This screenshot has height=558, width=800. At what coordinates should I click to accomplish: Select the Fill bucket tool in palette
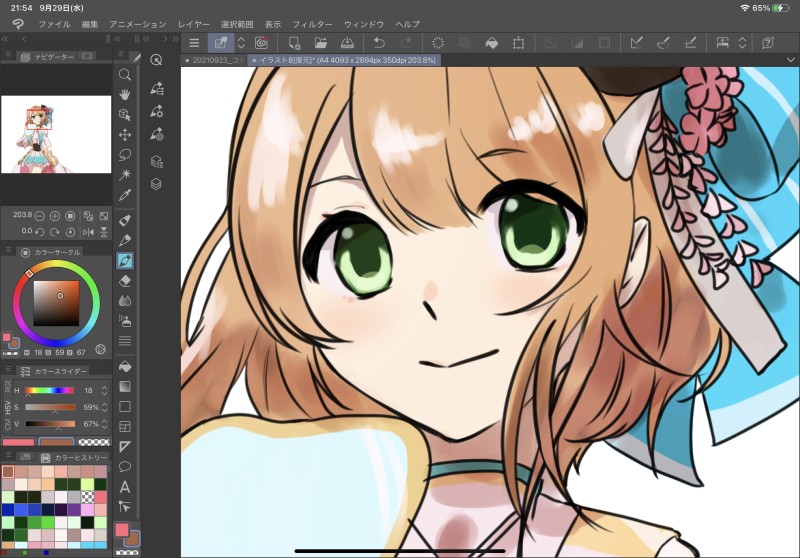point(124,366)
